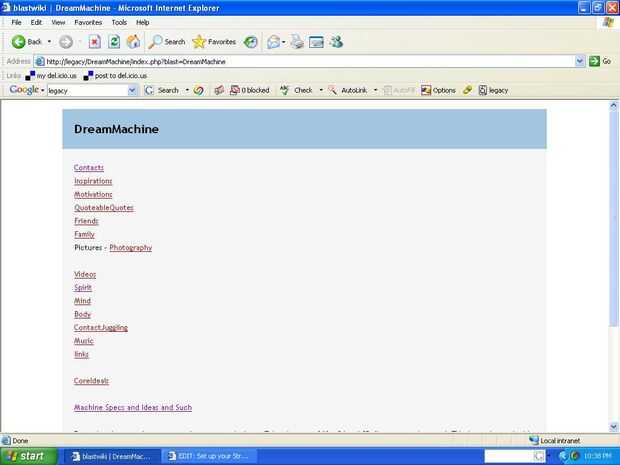Expand the address bar dropdown arrow
This screenshot has height=465, width=620.
point(580,61)
